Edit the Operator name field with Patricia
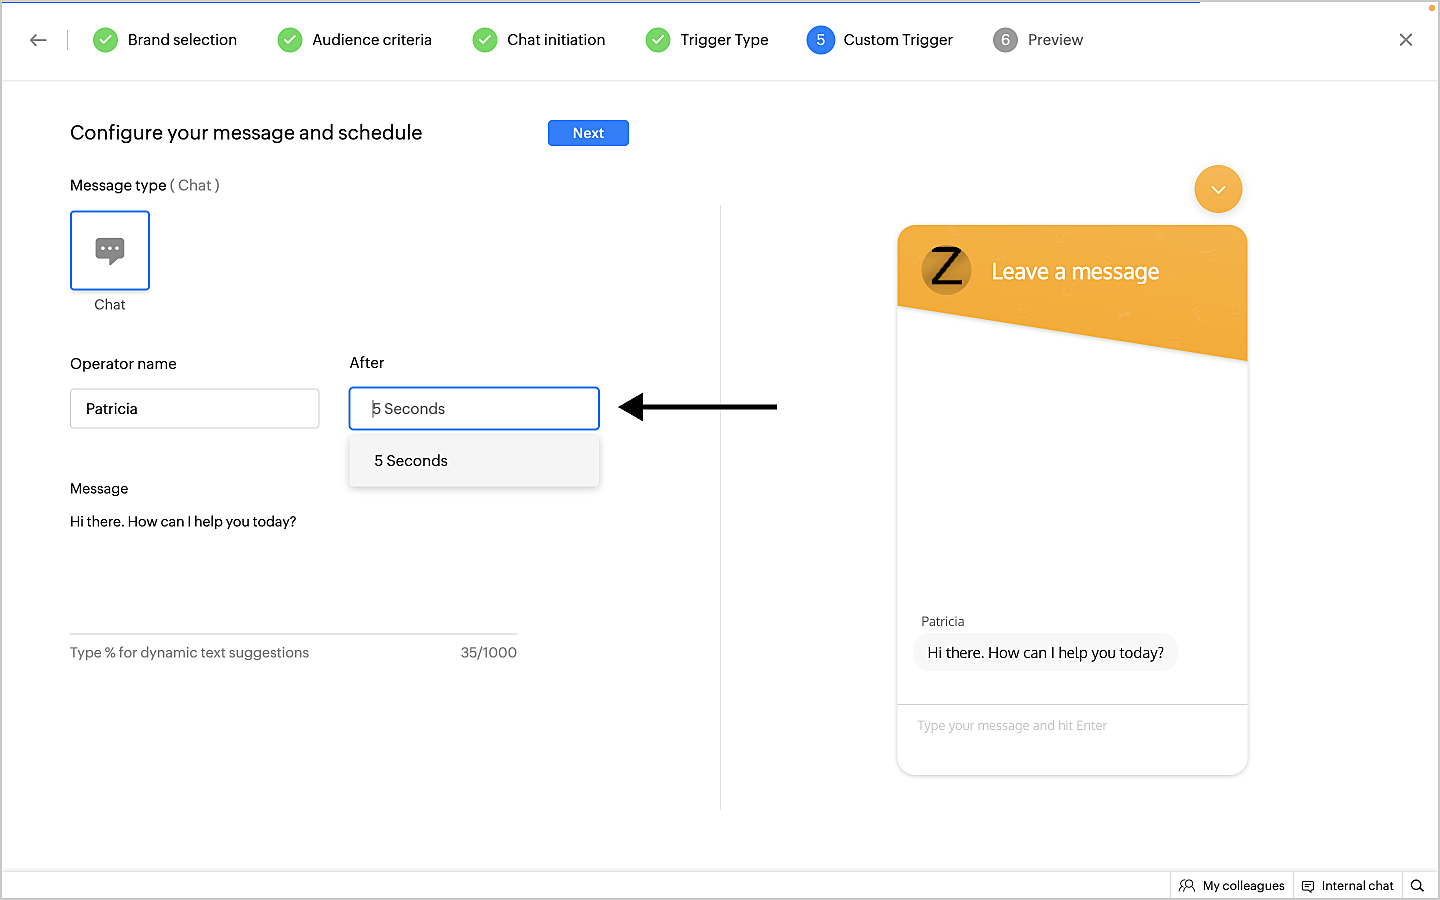The height and width of the screenshot is (900, 1440). pyautogui.click(x=195, y=409)
